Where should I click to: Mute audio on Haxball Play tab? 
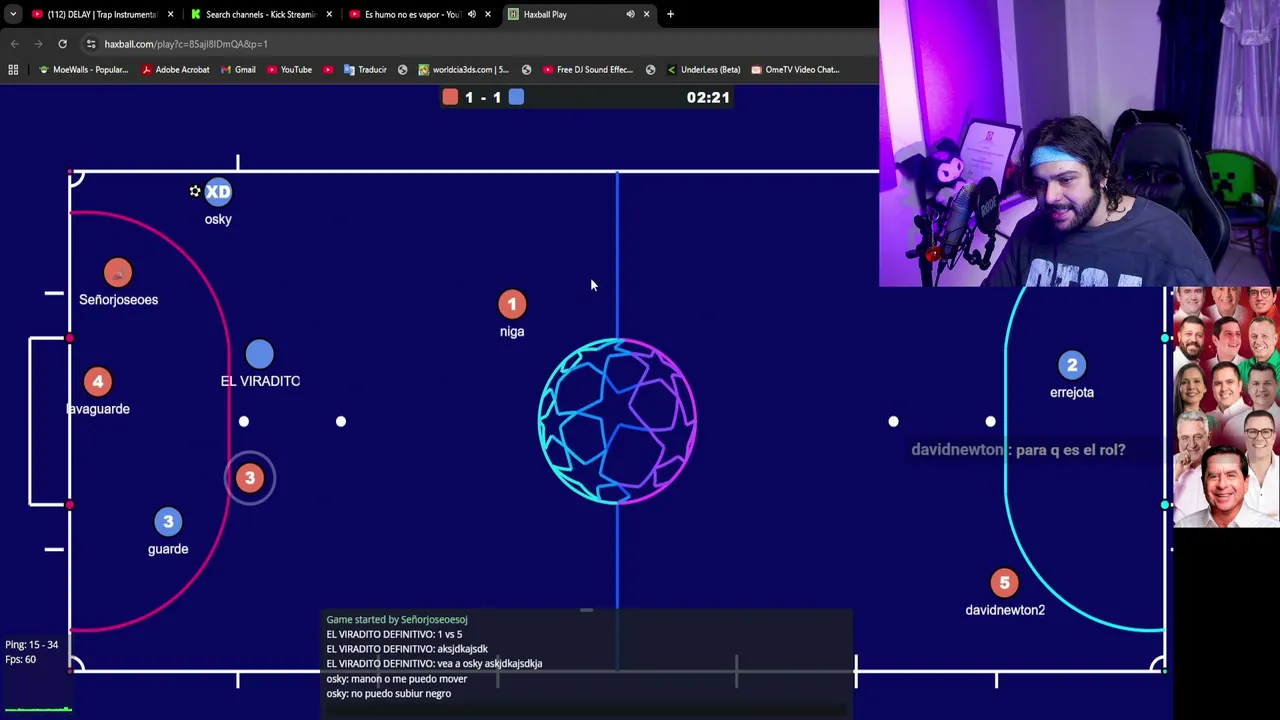pos(630,14)
